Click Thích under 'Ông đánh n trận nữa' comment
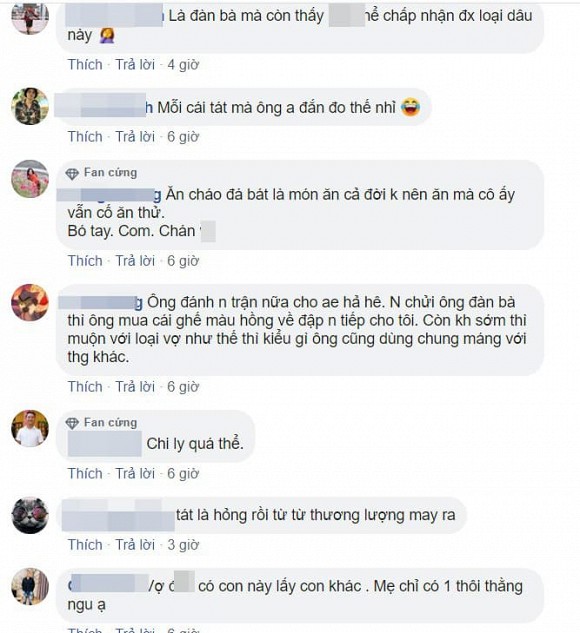 click(85, 387)
